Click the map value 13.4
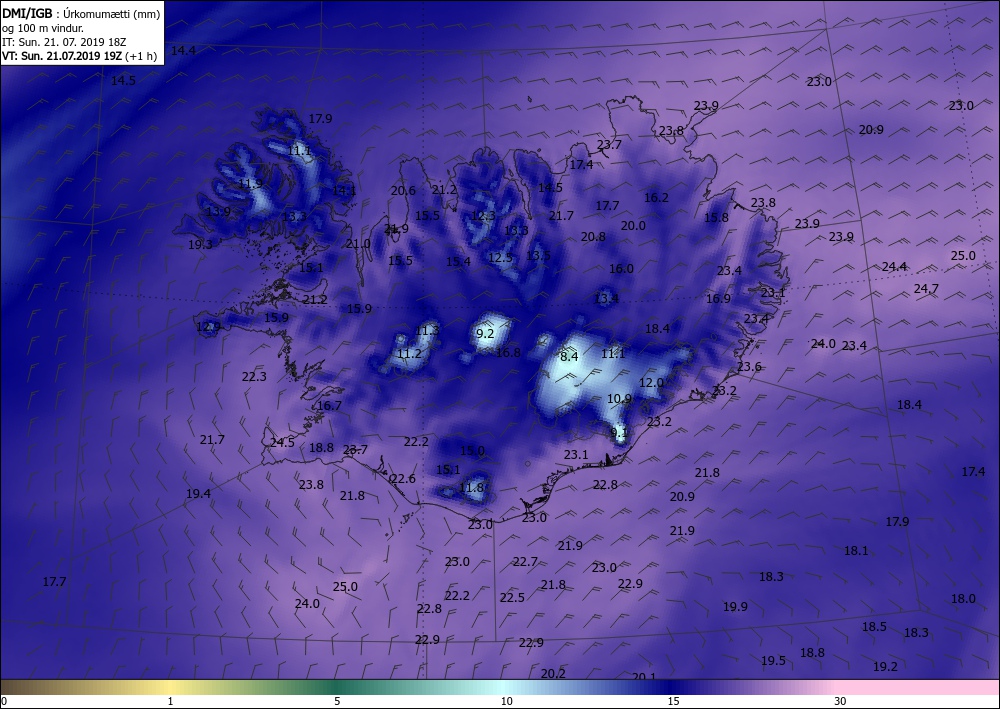The height and width of the screenshot is (709, 1000). (606, 298)
